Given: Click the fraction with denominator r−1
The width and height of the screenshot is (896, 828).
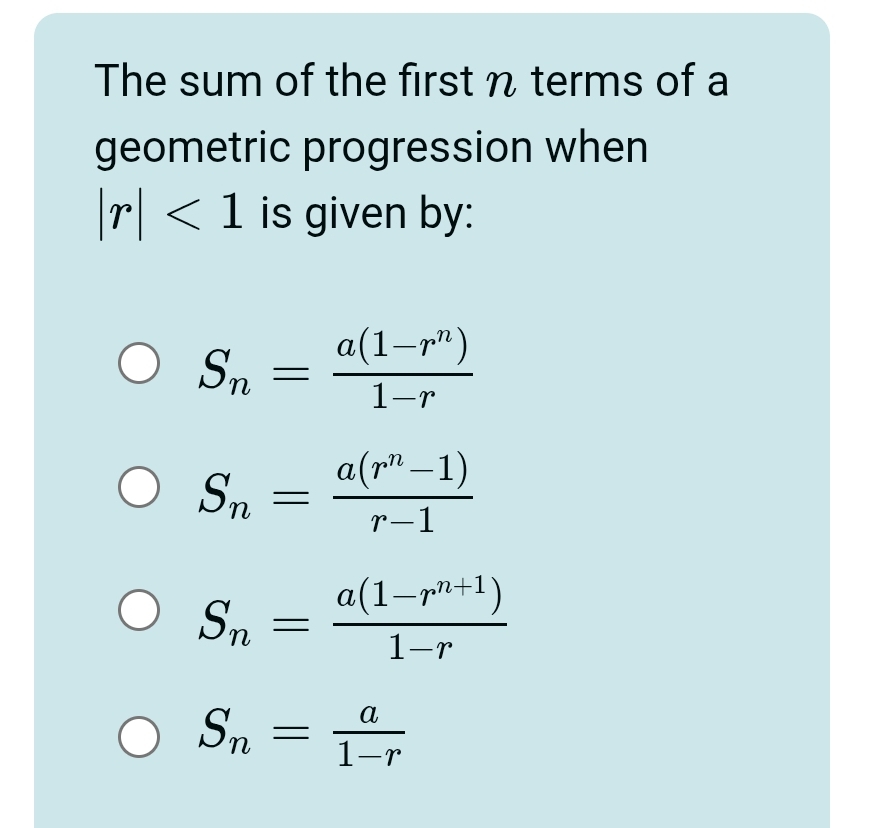Looking at the screenshot, I should 402,494.
